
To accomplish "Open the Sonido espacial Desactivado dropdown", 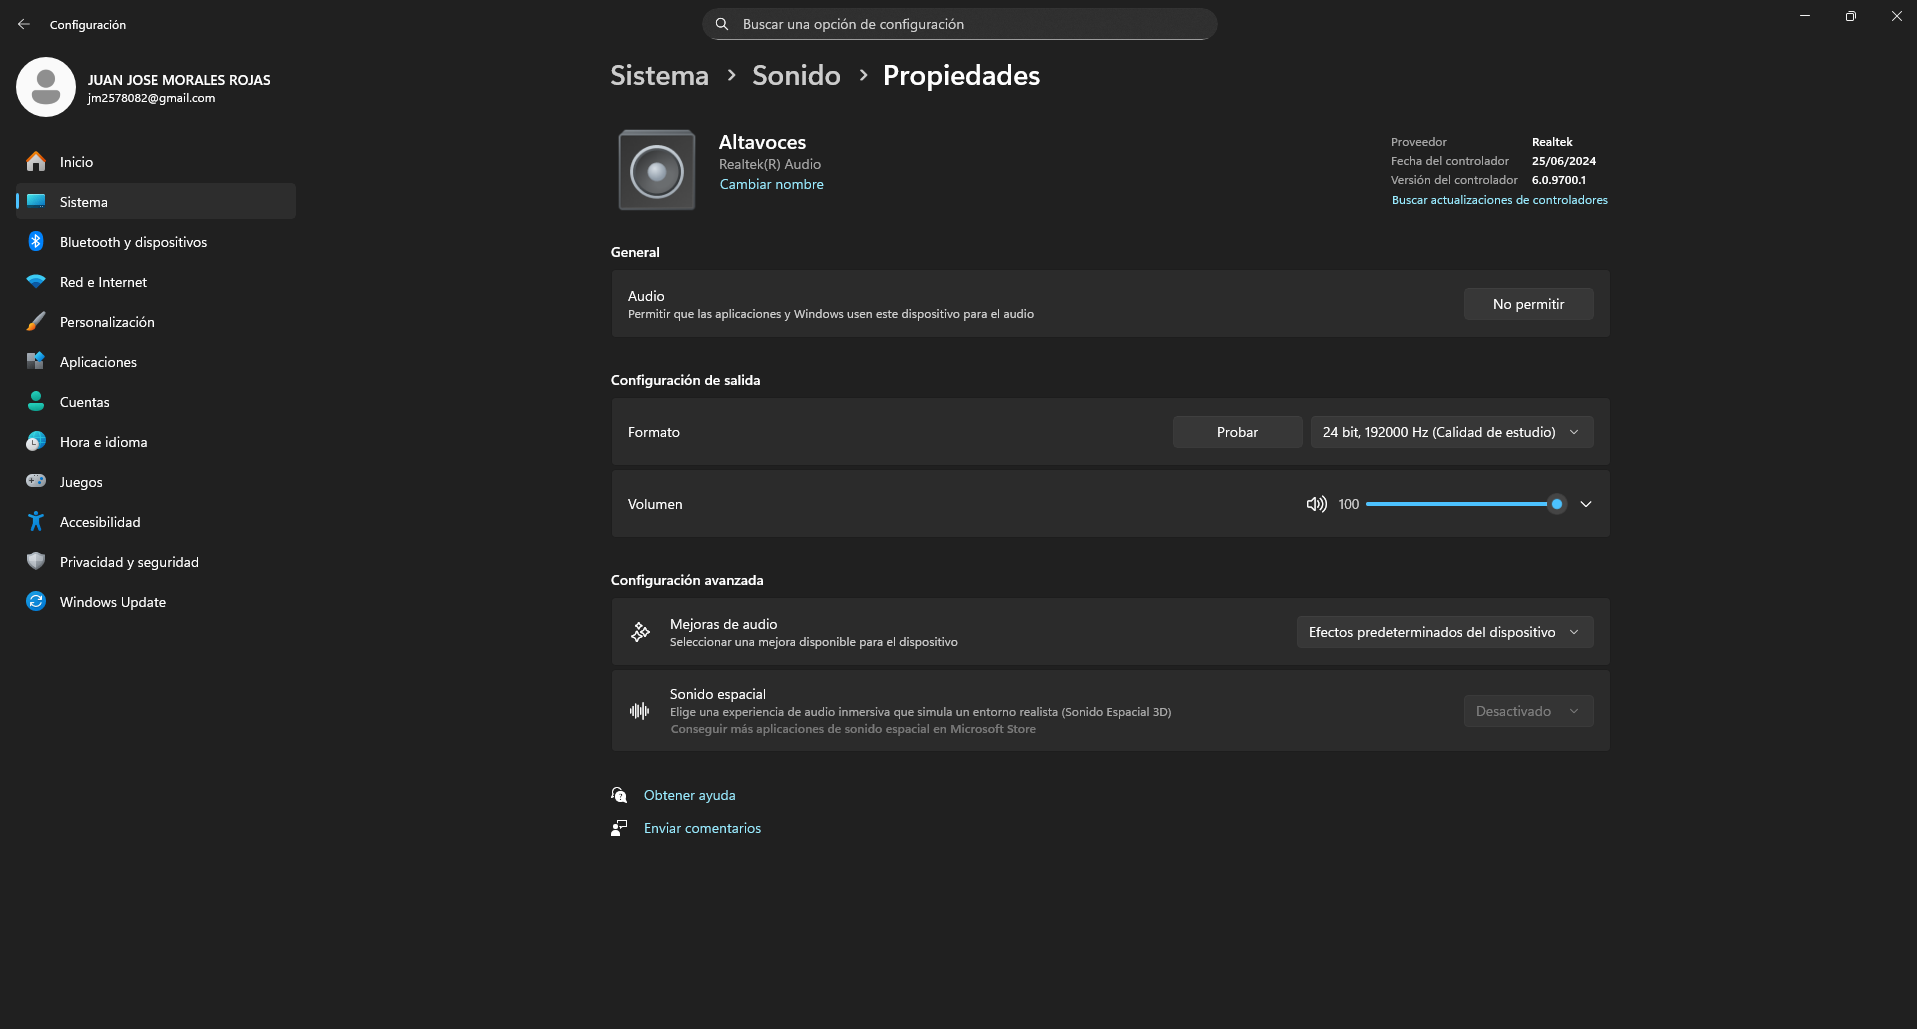I will pos(1529,711).
